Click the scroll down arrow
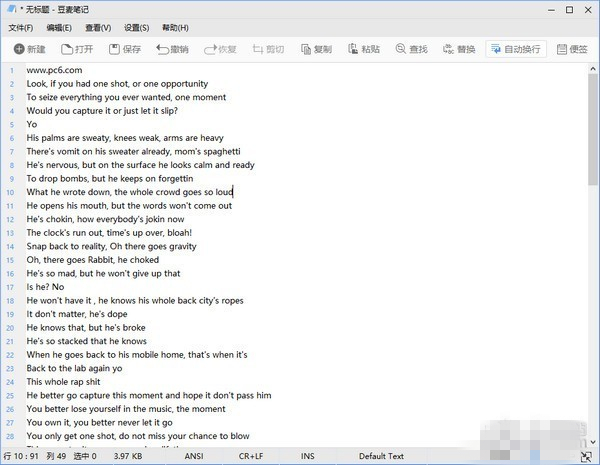600x465 pixels. pyautogui.click(x=593, y=442)
